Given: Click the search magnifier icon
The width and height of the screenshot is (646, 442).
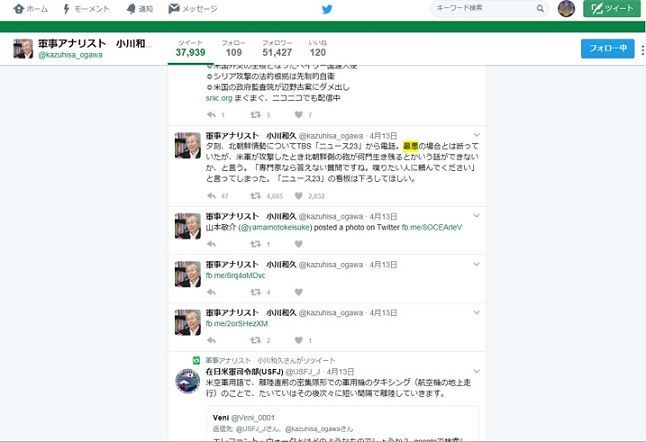Looking at the screenshot, I should [540, 8].
